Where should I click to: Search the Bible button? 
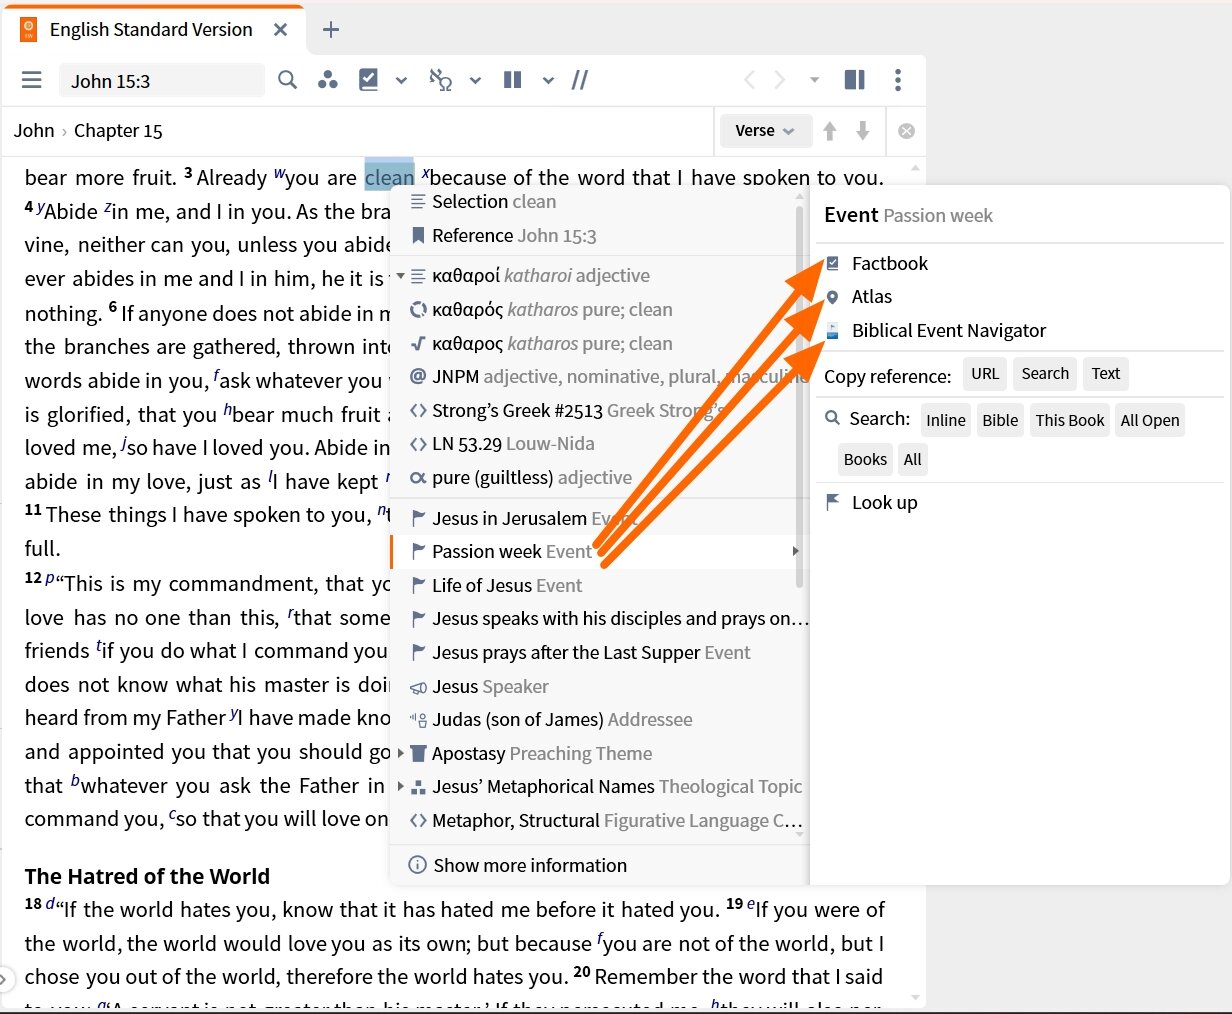tap(1000, 420)
